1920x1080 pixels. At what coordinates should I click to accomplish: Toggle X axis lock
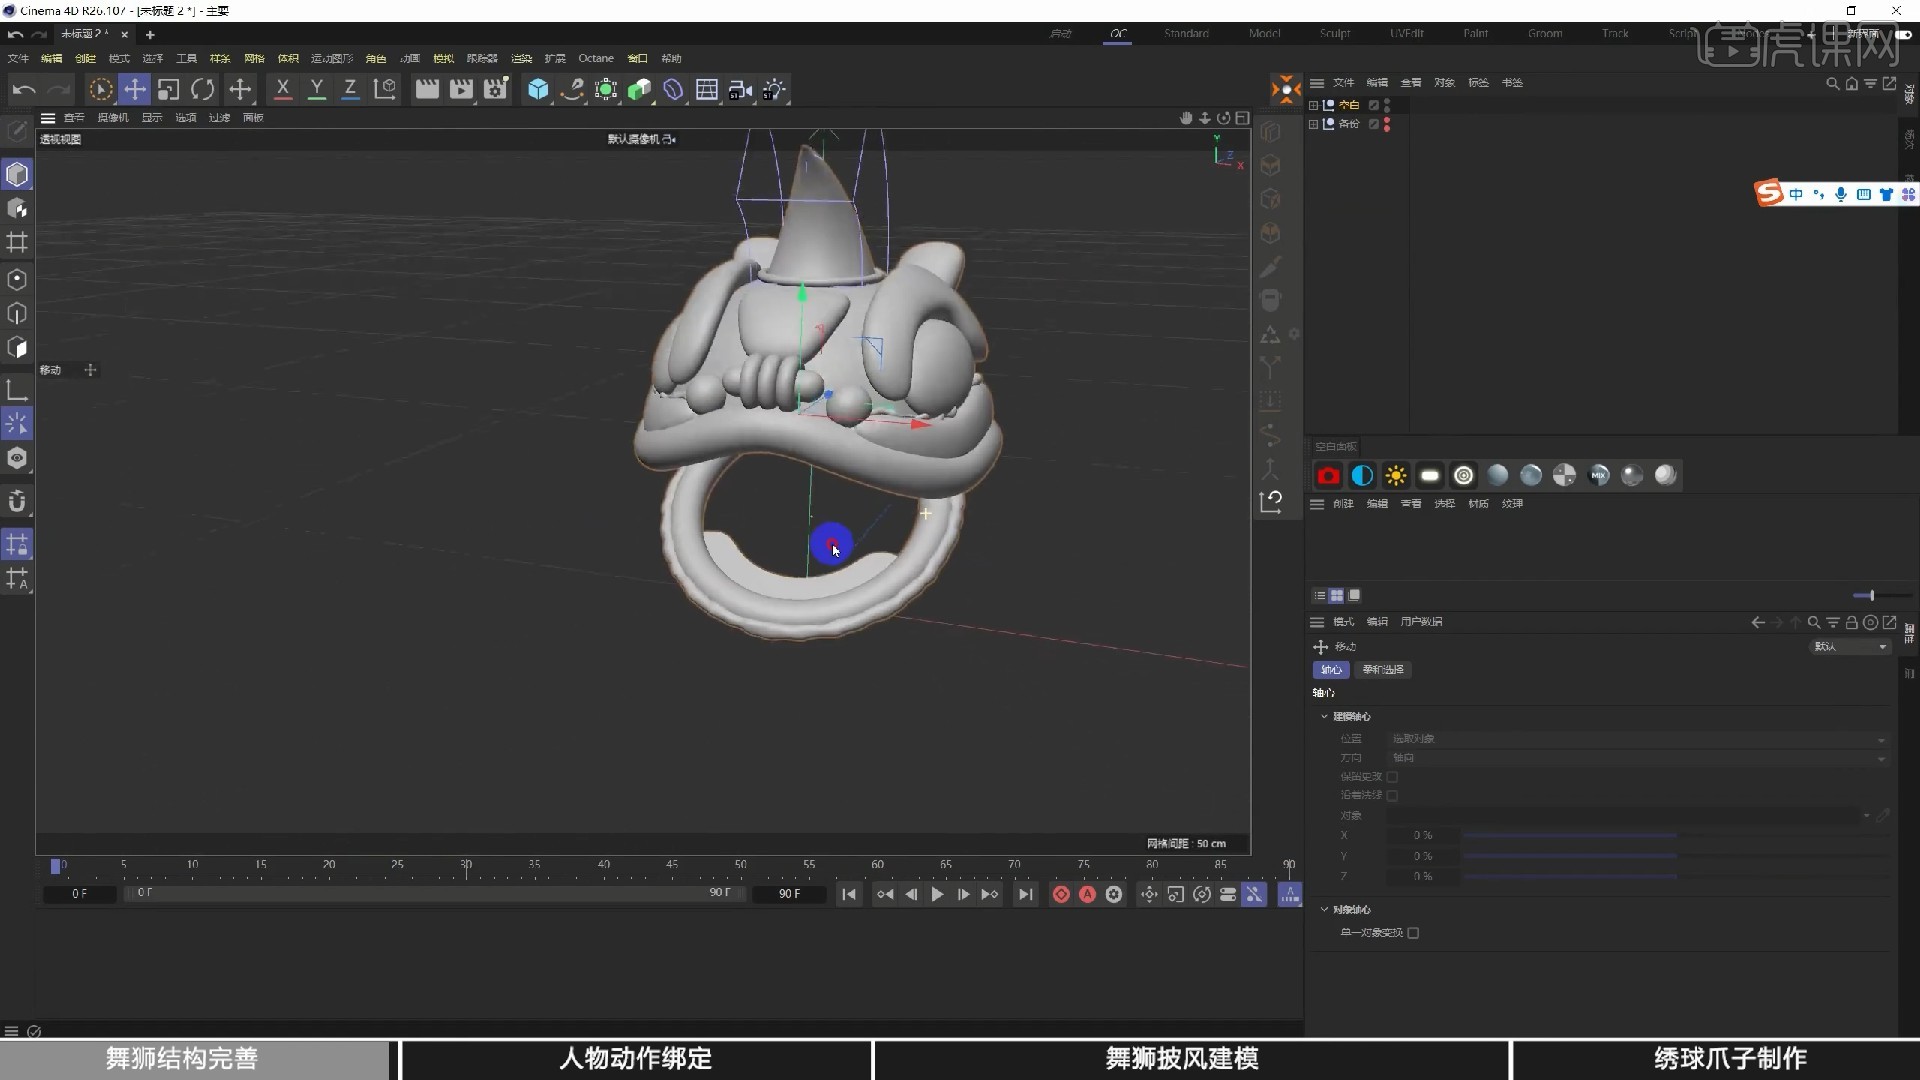[283, 90]
